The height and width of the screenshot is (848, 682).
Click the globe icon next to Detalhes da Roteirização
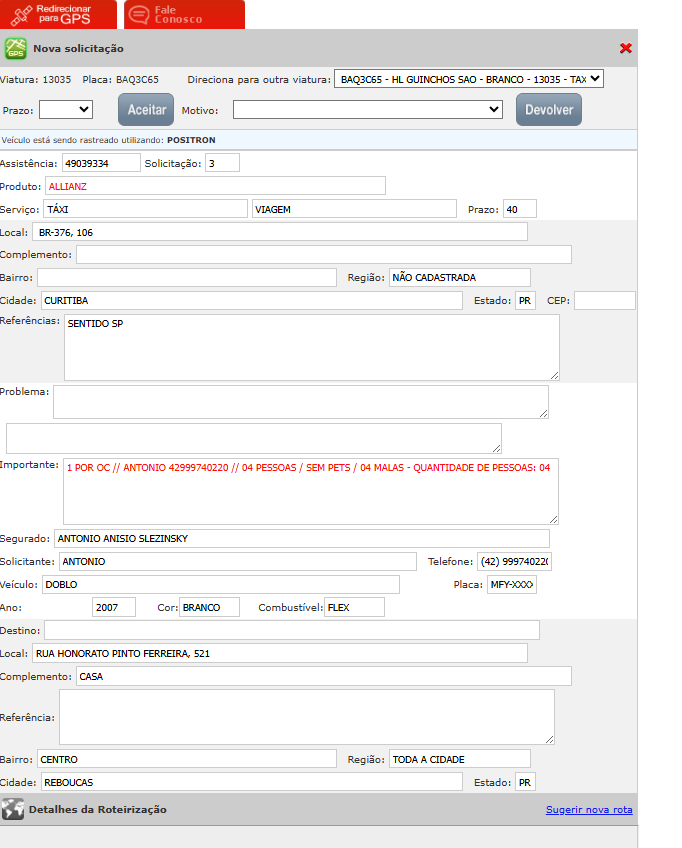[13, 809]
